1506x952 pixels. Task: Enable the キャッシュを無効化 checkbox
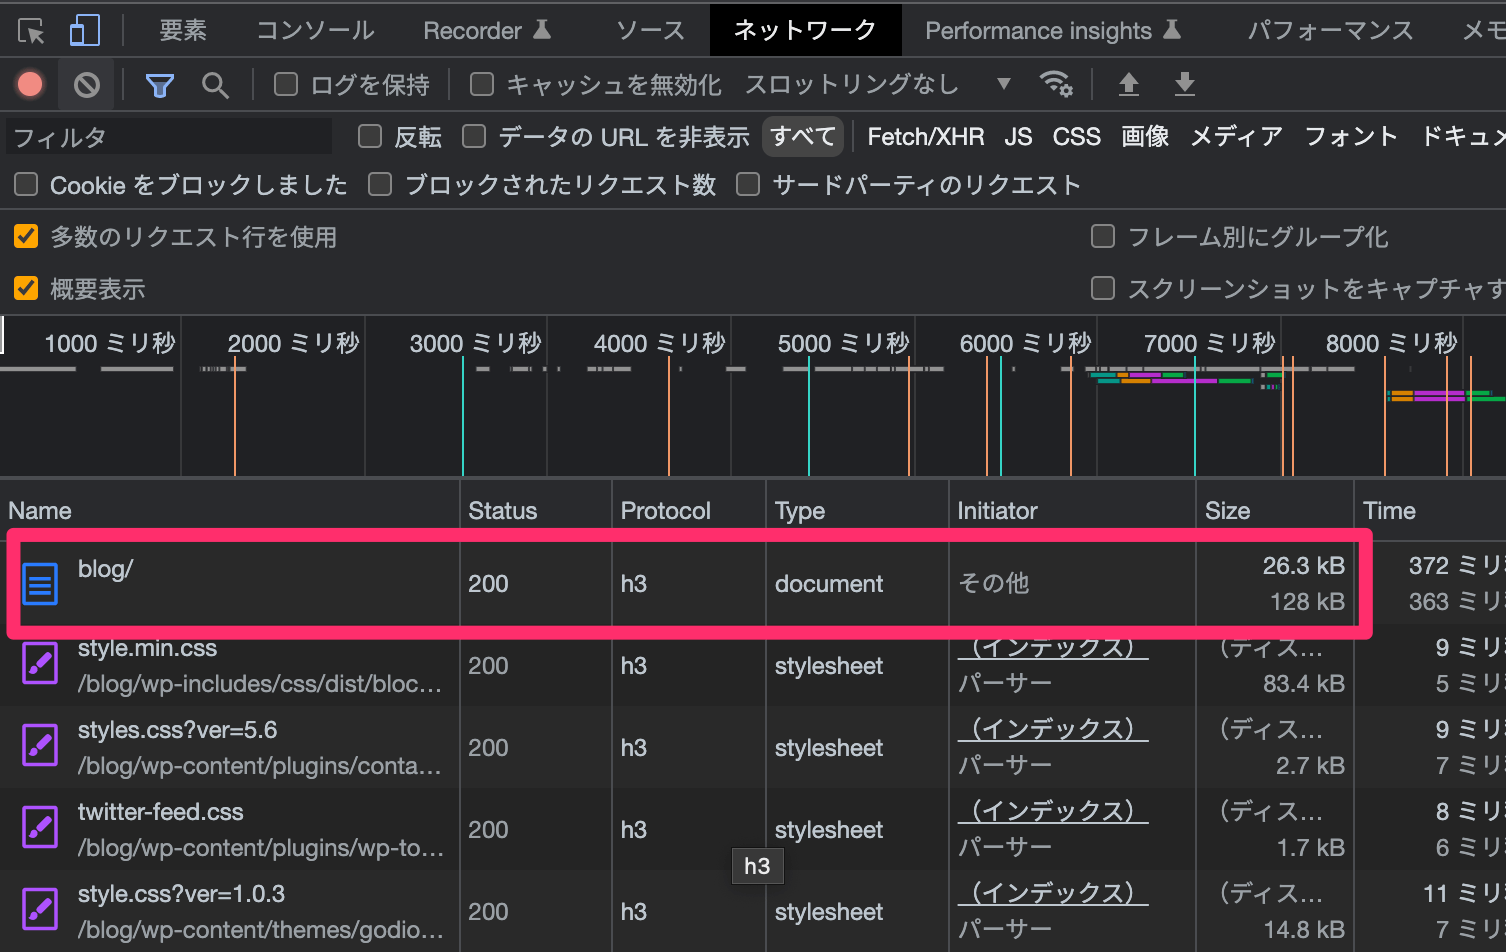click(x=482, y=84)
